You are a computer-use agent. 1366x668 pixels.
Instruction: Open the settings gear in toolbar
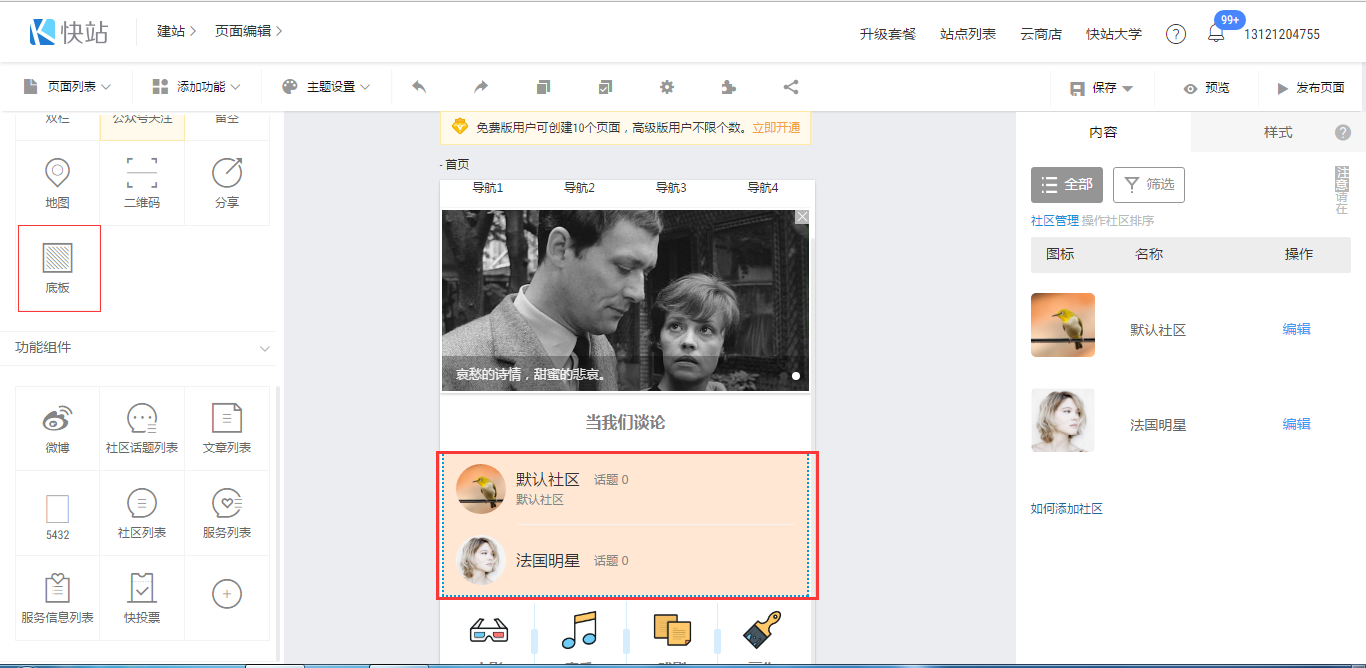coord(667,87)
